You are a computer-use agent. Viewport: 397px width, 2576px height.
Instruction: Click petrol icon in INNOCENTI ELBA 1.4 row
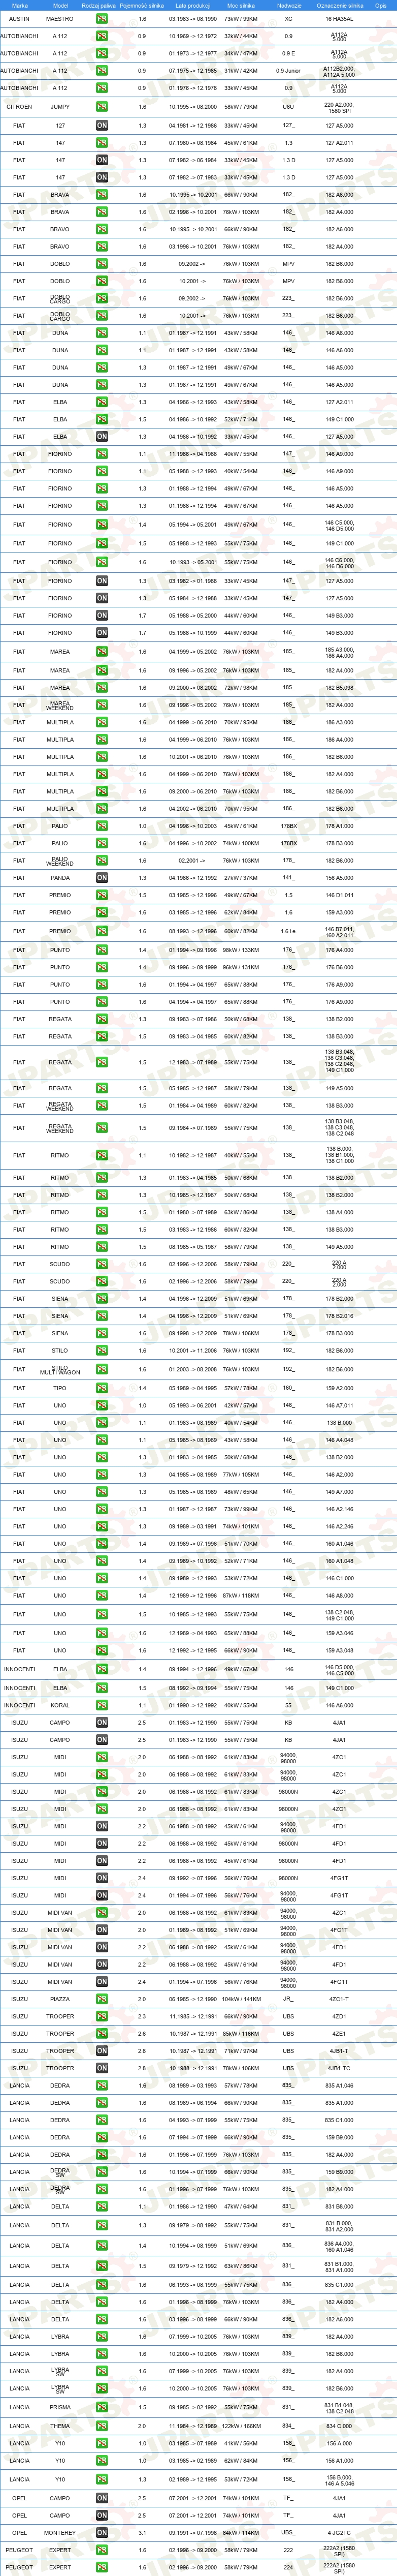click(102, 1669)
